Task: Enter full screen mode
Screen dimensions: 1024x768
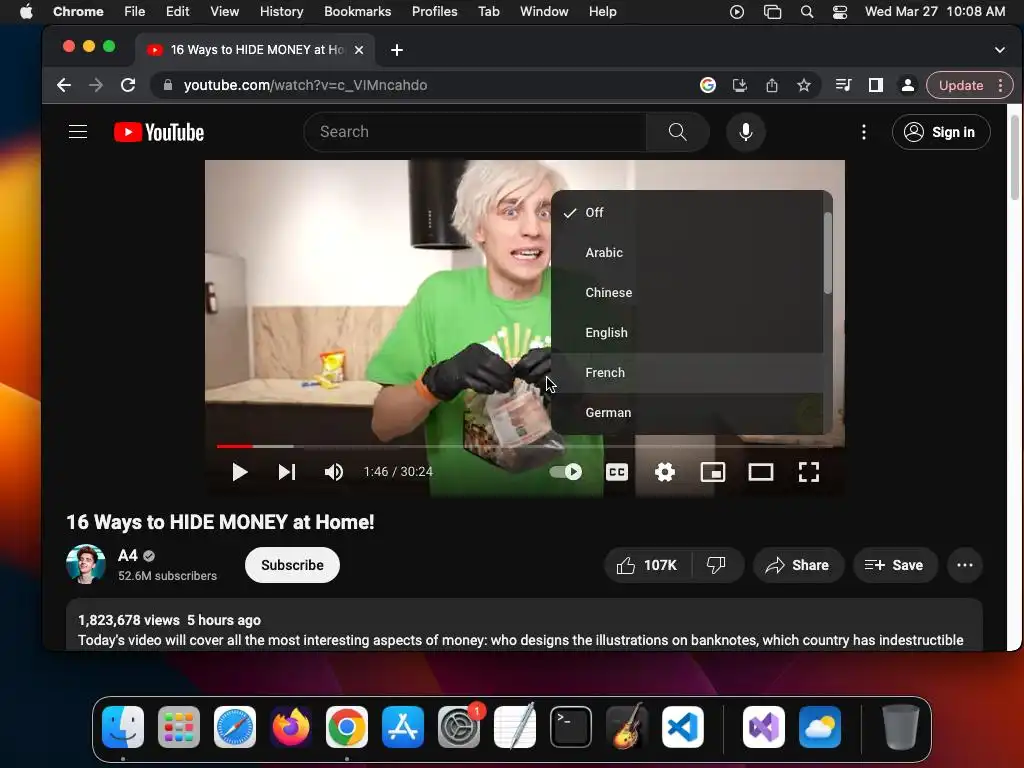Action: [x=808, y=472]
